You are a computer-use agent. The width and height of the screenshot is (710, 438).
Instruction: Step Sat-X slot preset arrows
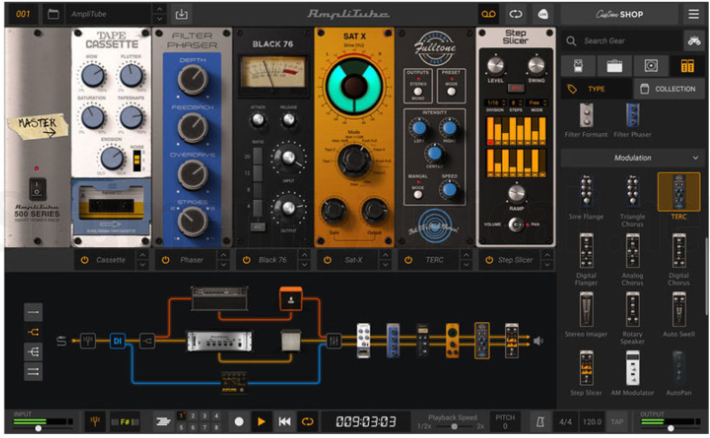(x=385, y=260)
